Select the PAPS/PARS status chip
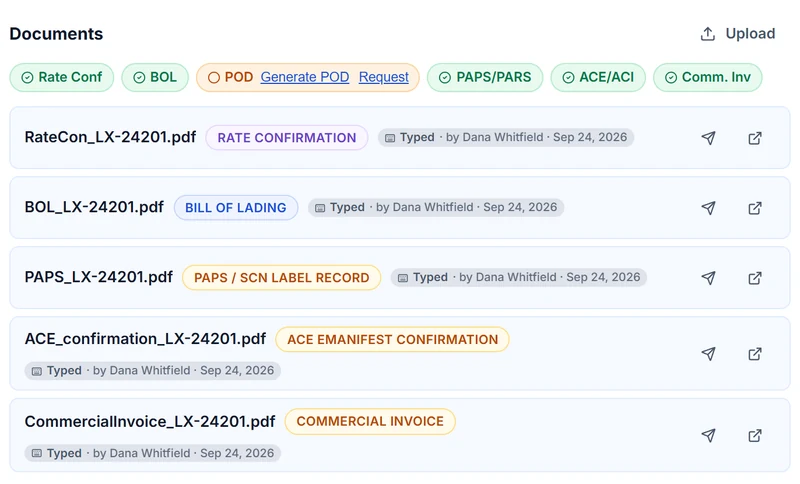800x484 pixels. (485, 78)
